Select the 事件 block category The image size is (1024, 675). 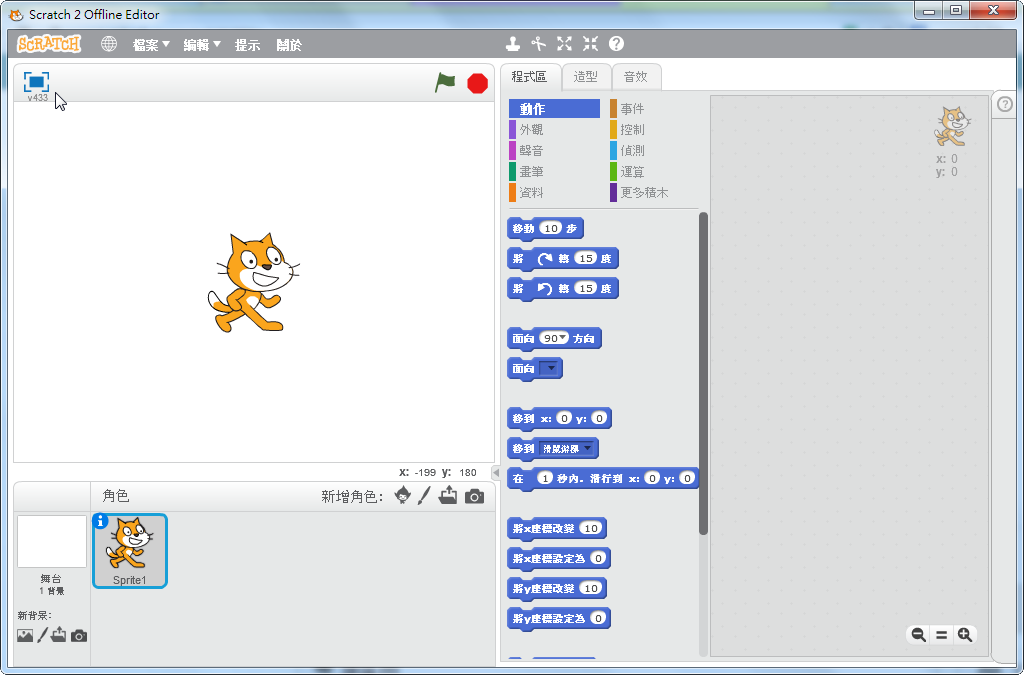(x=654, y=108)
